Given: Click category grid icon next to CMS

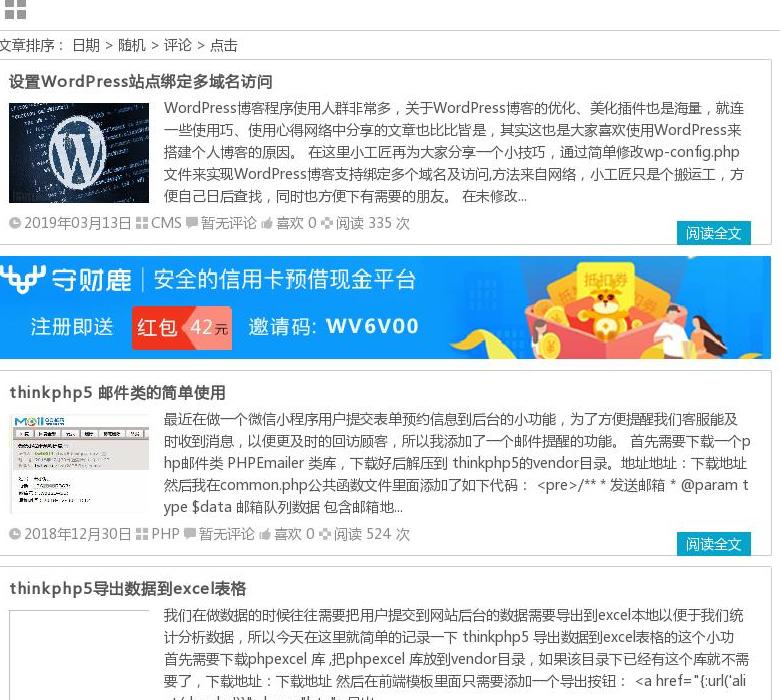Looking at the screenshot, I should (x=142, y=223).
